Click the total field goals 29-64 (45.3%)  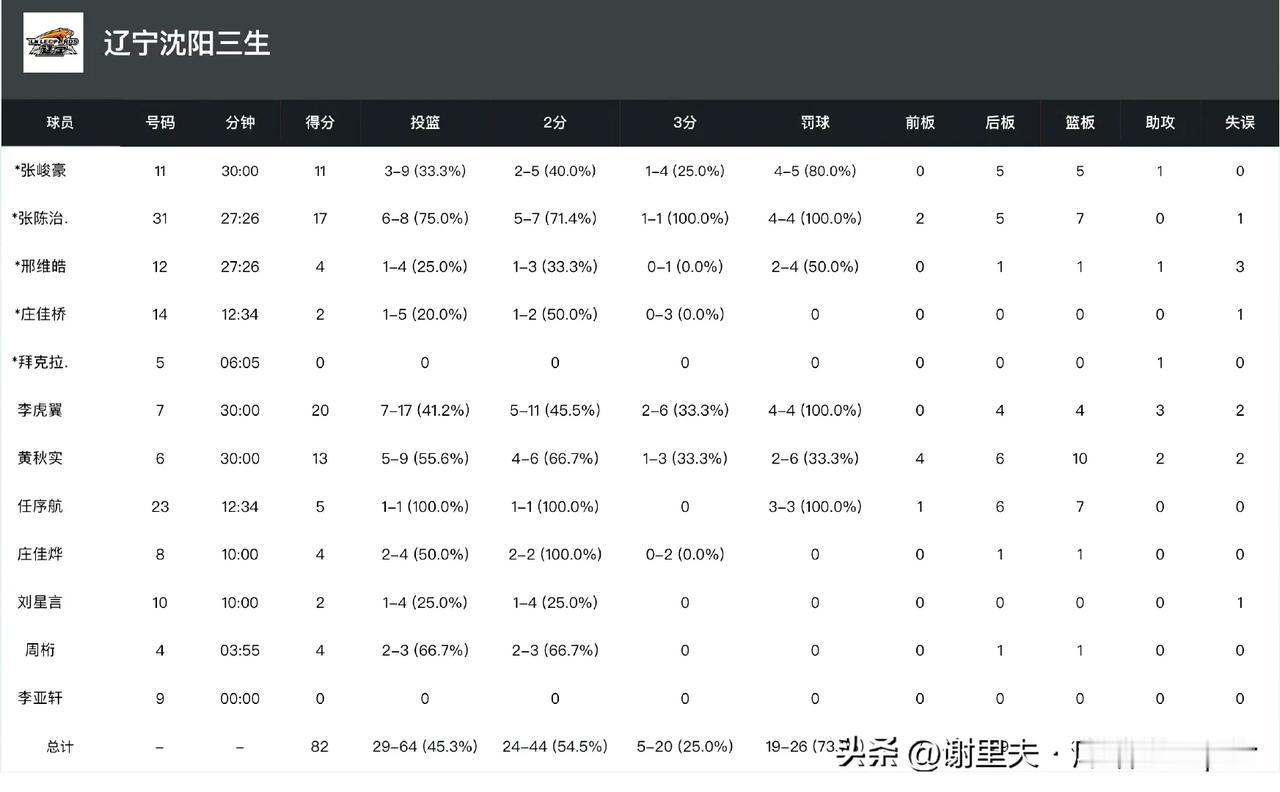(425, 746)
